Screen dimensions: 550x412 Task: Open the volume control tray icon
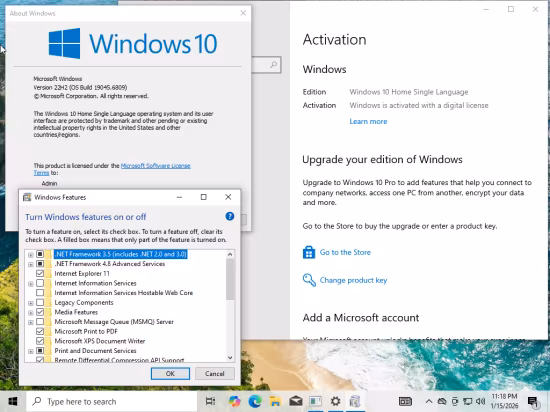(x=481, y=401)
